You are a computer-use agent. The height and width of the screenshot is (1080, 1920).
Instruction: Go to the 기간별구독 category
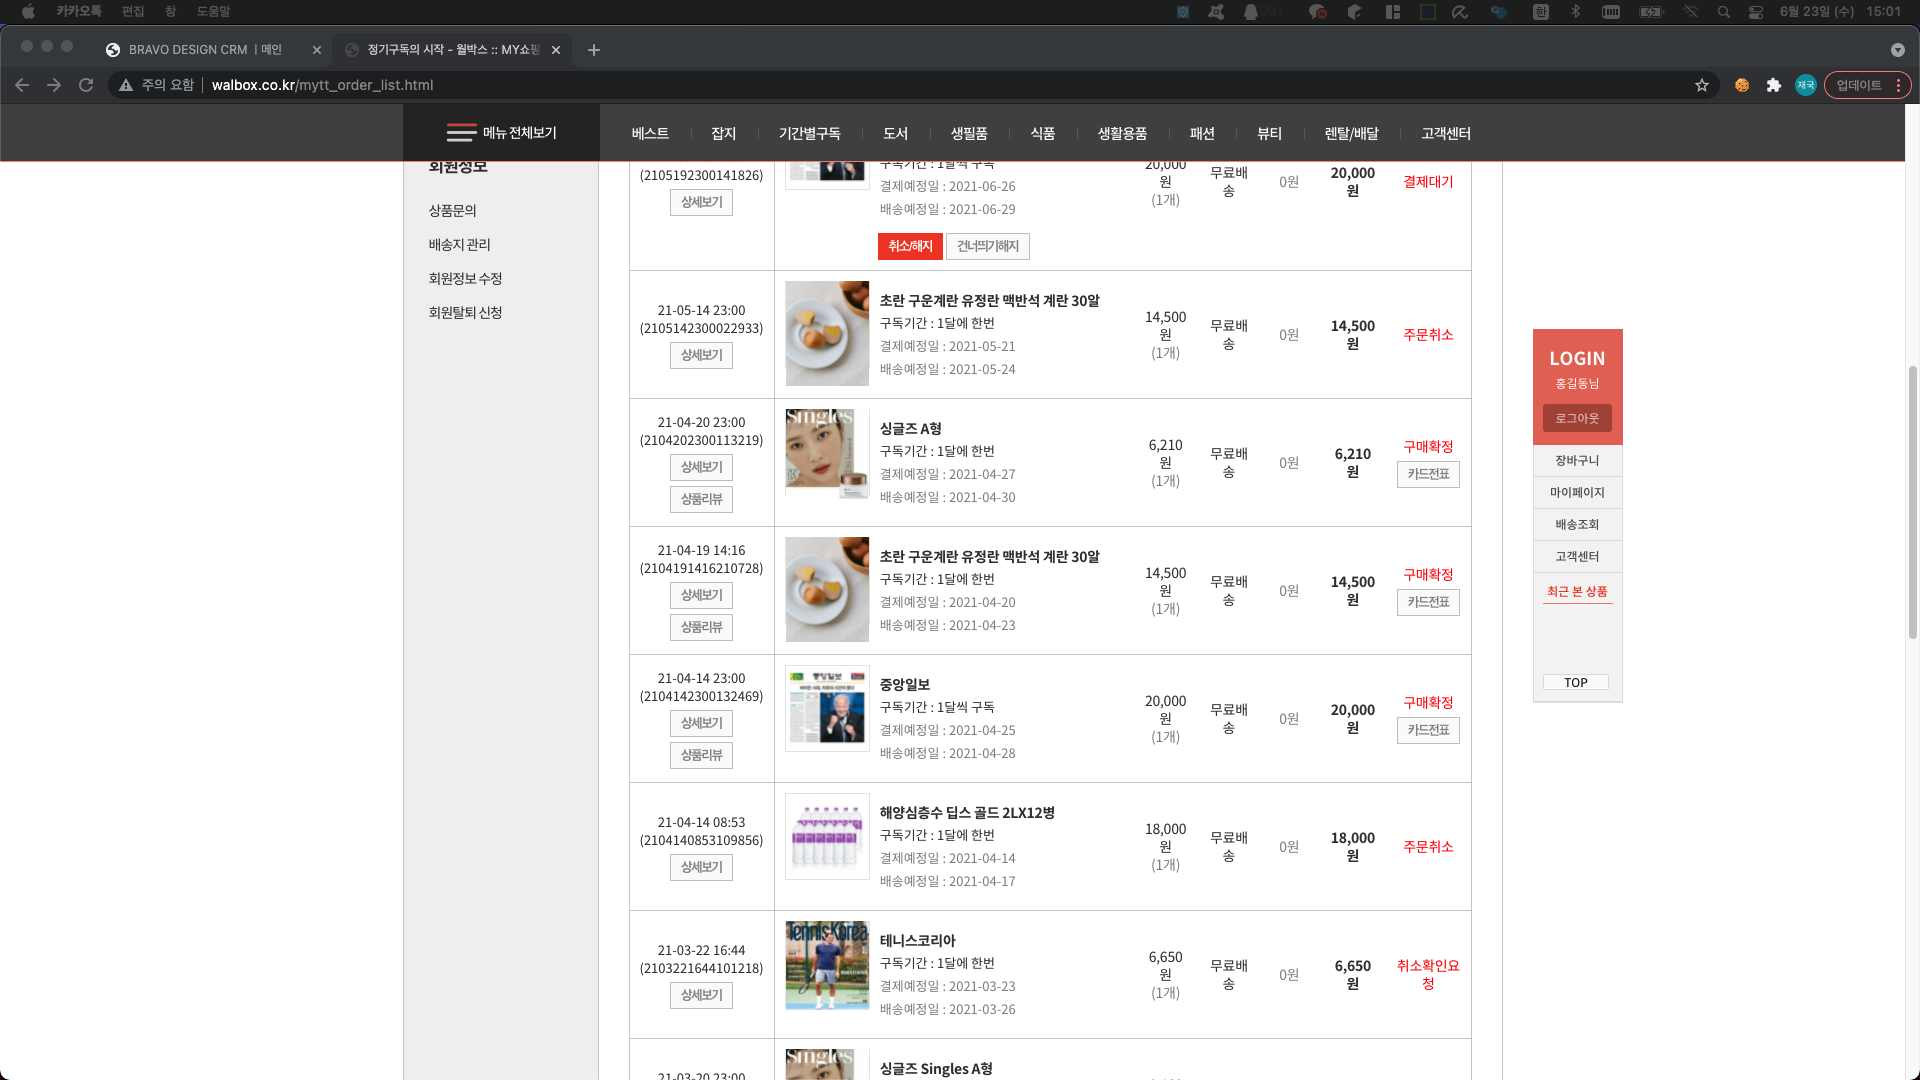[x=809, y=133]
